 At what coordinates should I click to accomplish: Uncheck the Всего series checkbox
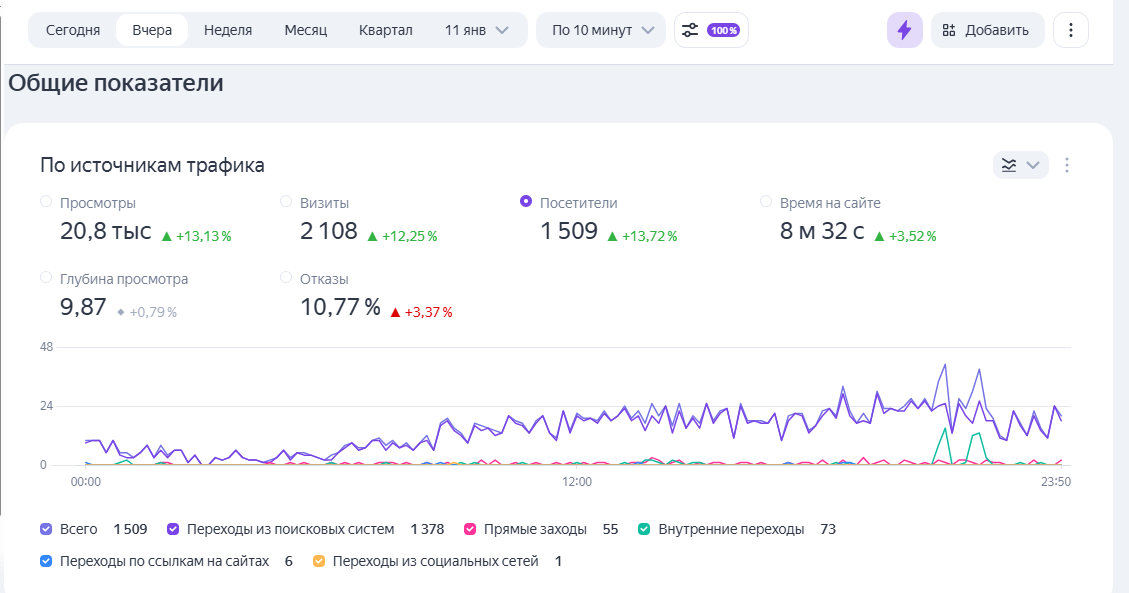point(46,529)
